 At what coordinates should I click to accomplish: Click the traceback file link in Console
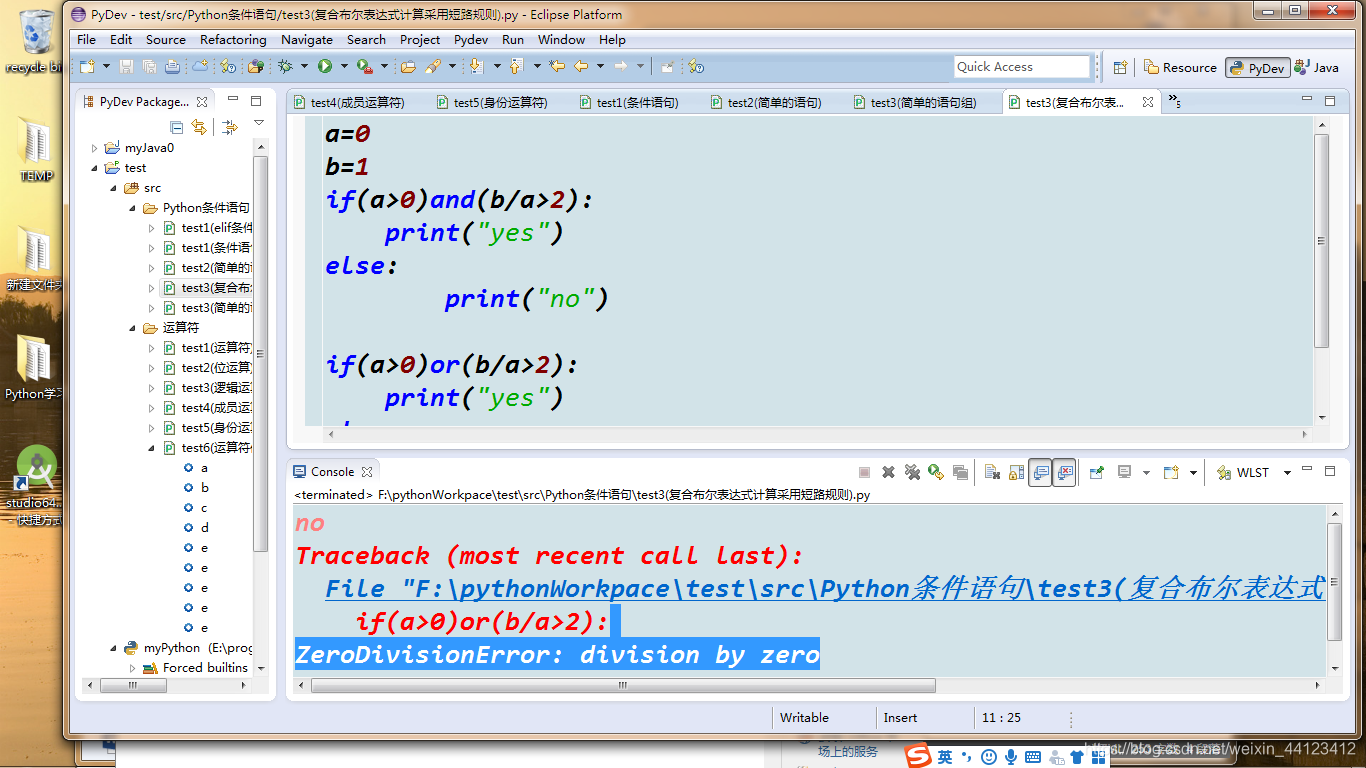pos(825,588)
